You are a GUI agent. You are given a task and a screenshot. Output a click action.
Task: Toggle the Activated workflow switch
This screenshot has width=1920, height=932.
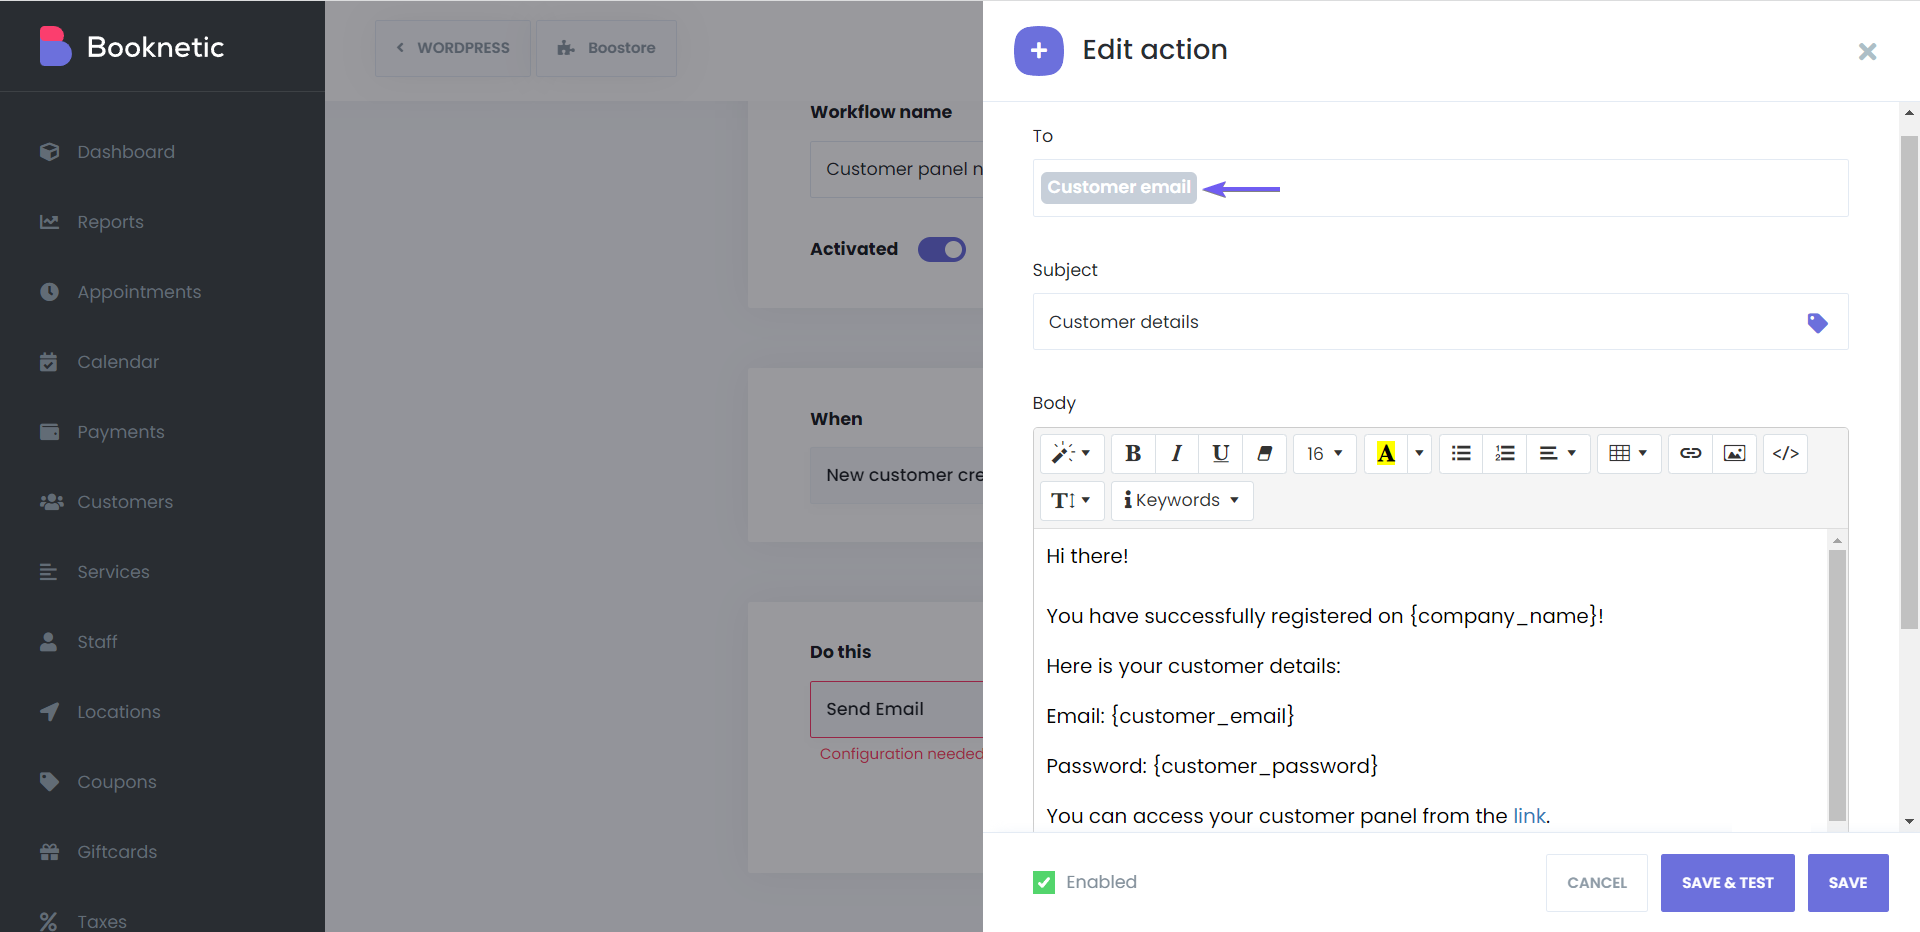pyautogui.click(x=941, y=249)
